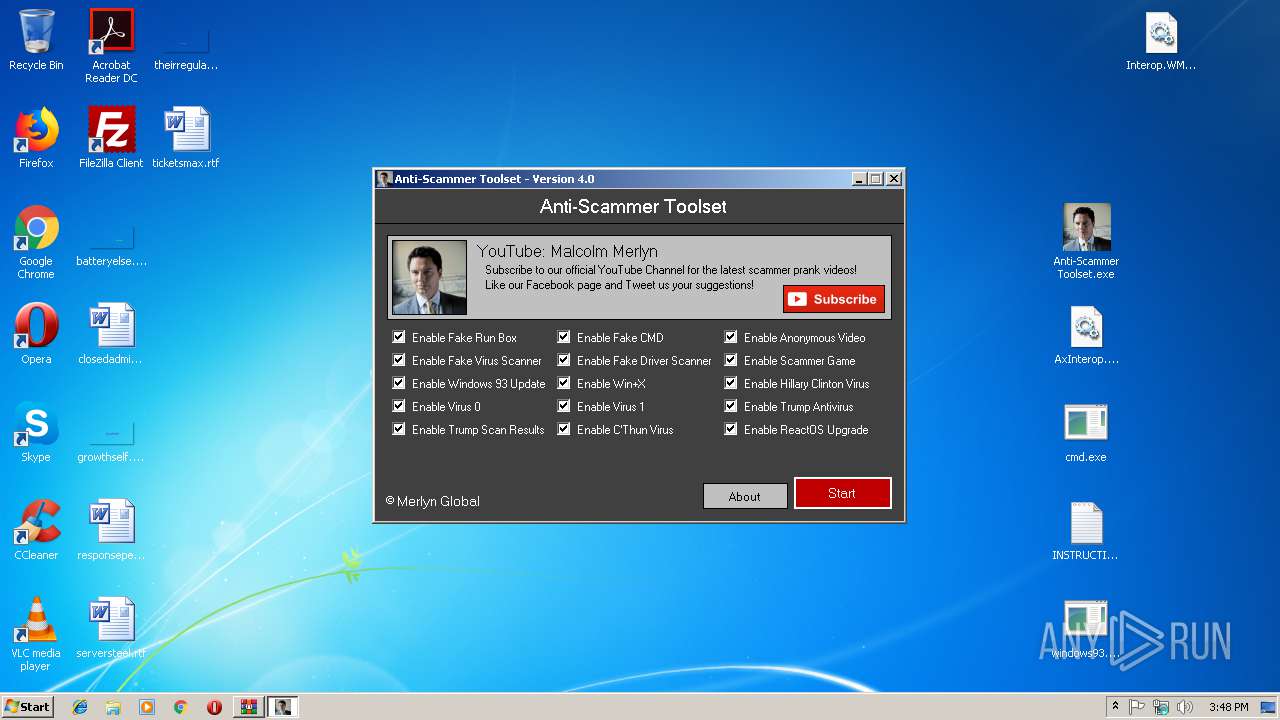The width and height of the screenshot is (1280, 720).
Task: Open the VLC media player shortcut
Action: coord(36,634)
